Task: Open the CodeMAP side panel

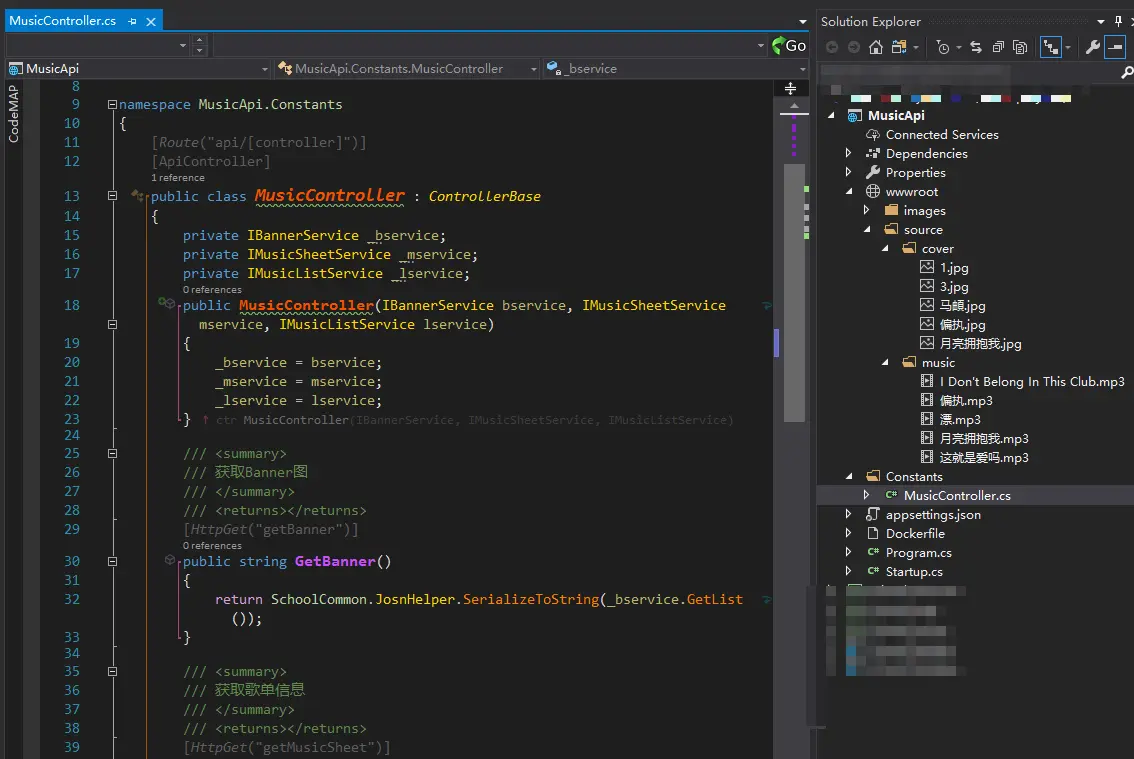Action: (14, 114)
